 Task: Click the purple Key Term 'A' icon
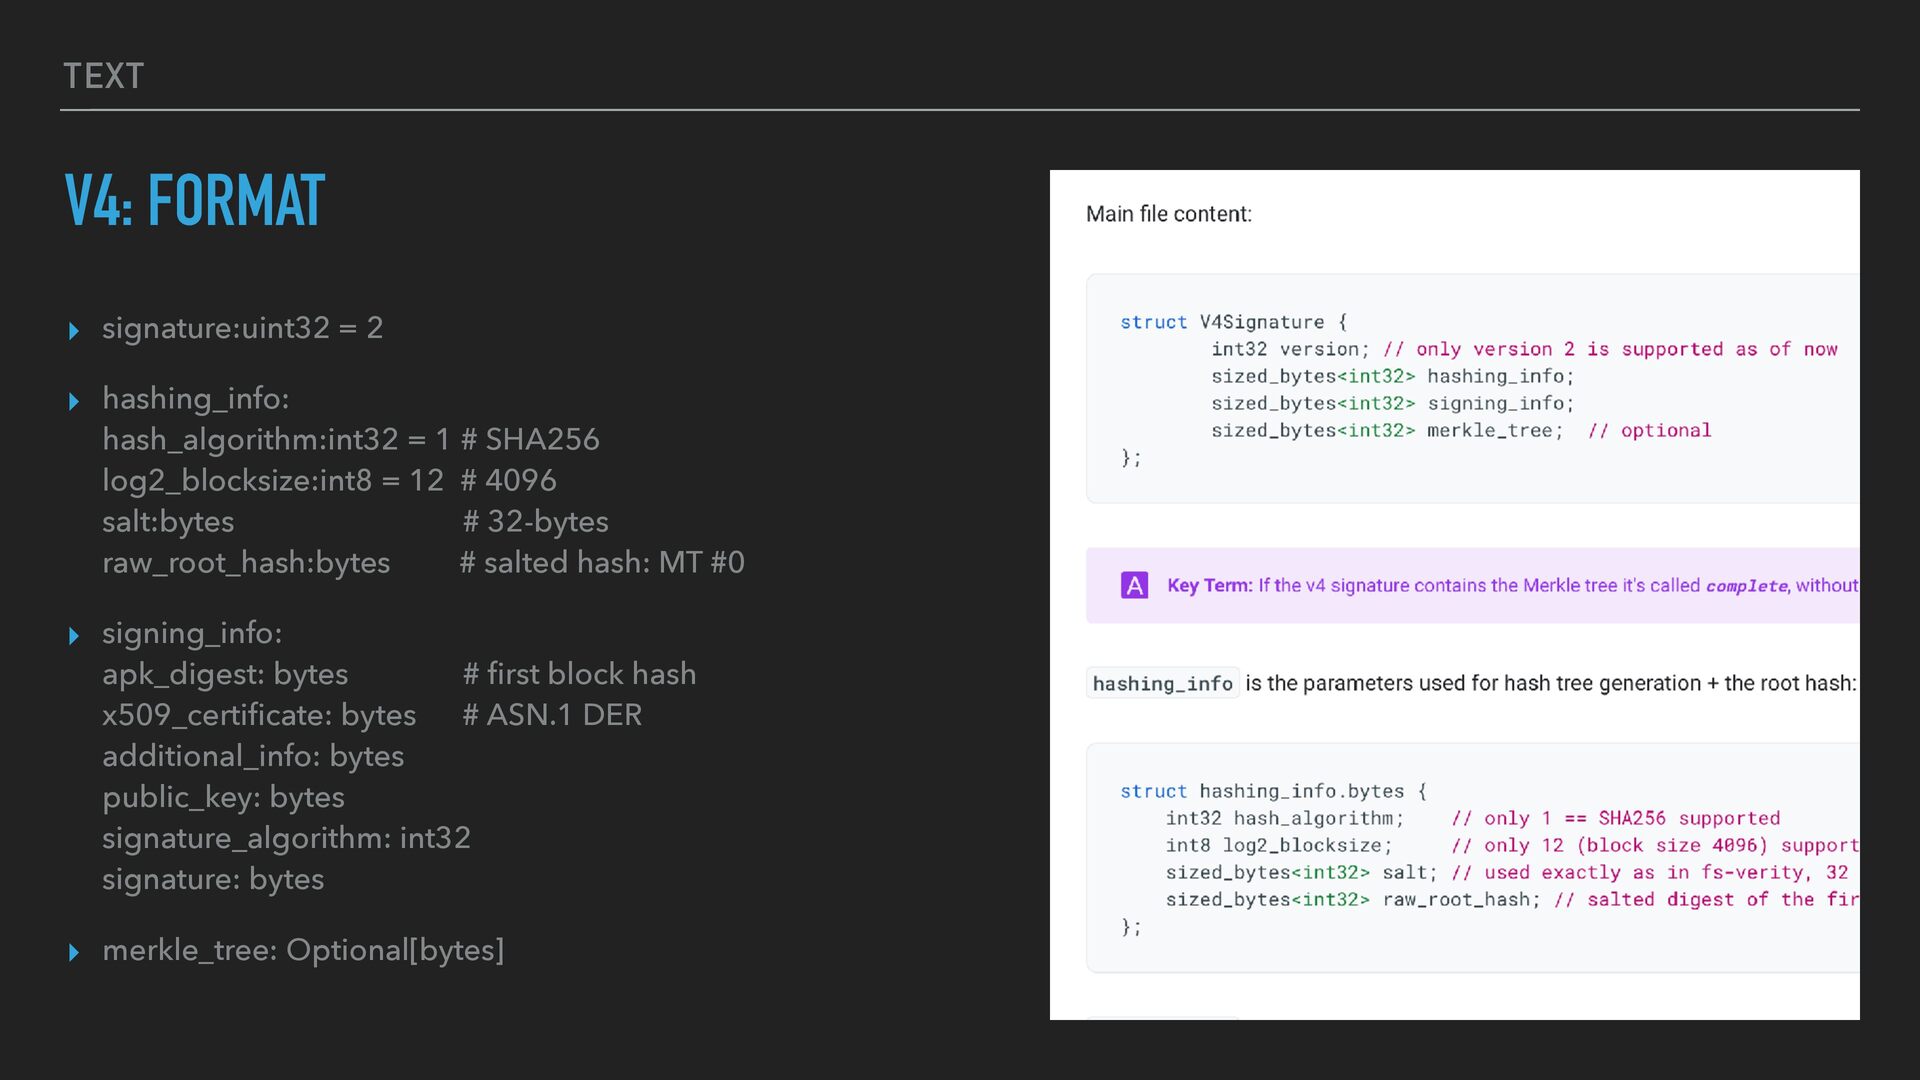pyautogui.click(x=1134, y=585)
